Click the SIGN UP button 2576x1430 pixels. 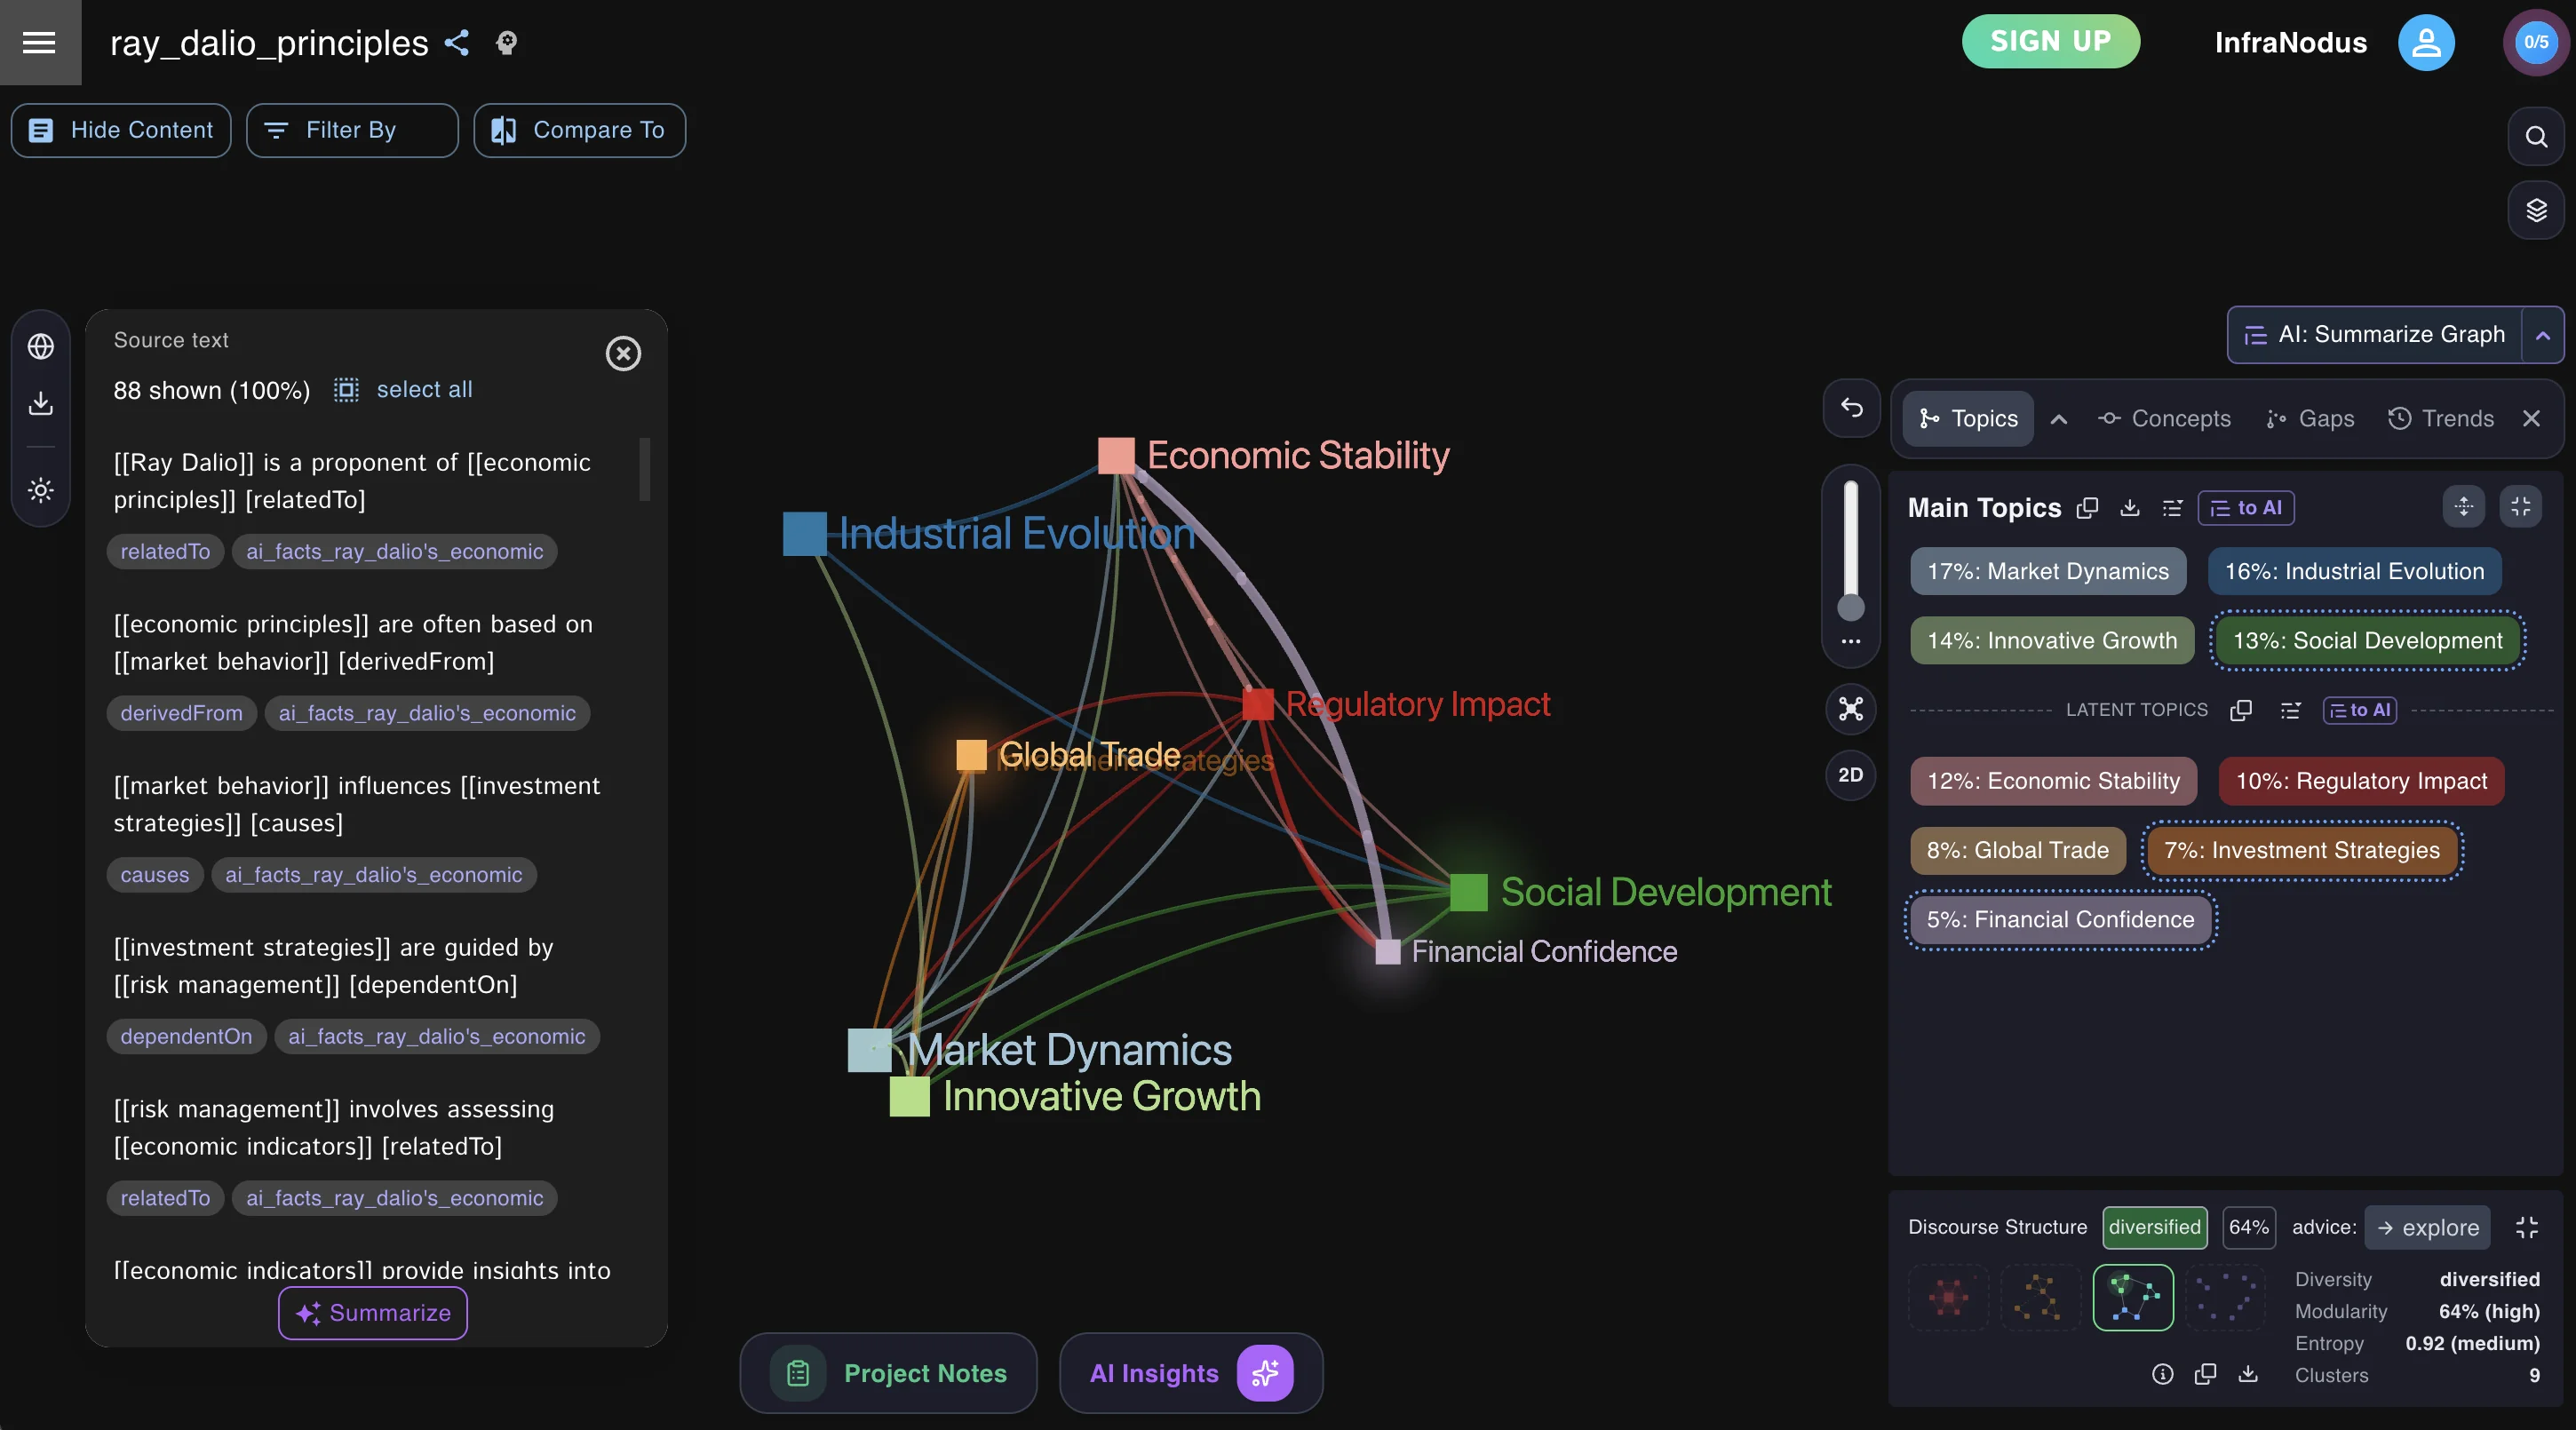pos(2050,41)
